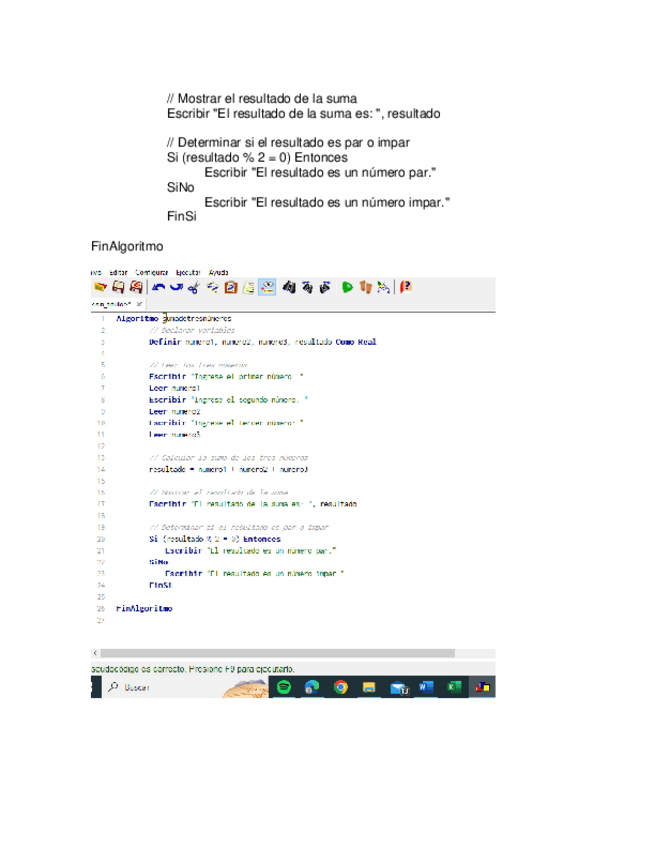
Task: Toggle the highlighted toolbar button
Action: click(x=267, y=287)
